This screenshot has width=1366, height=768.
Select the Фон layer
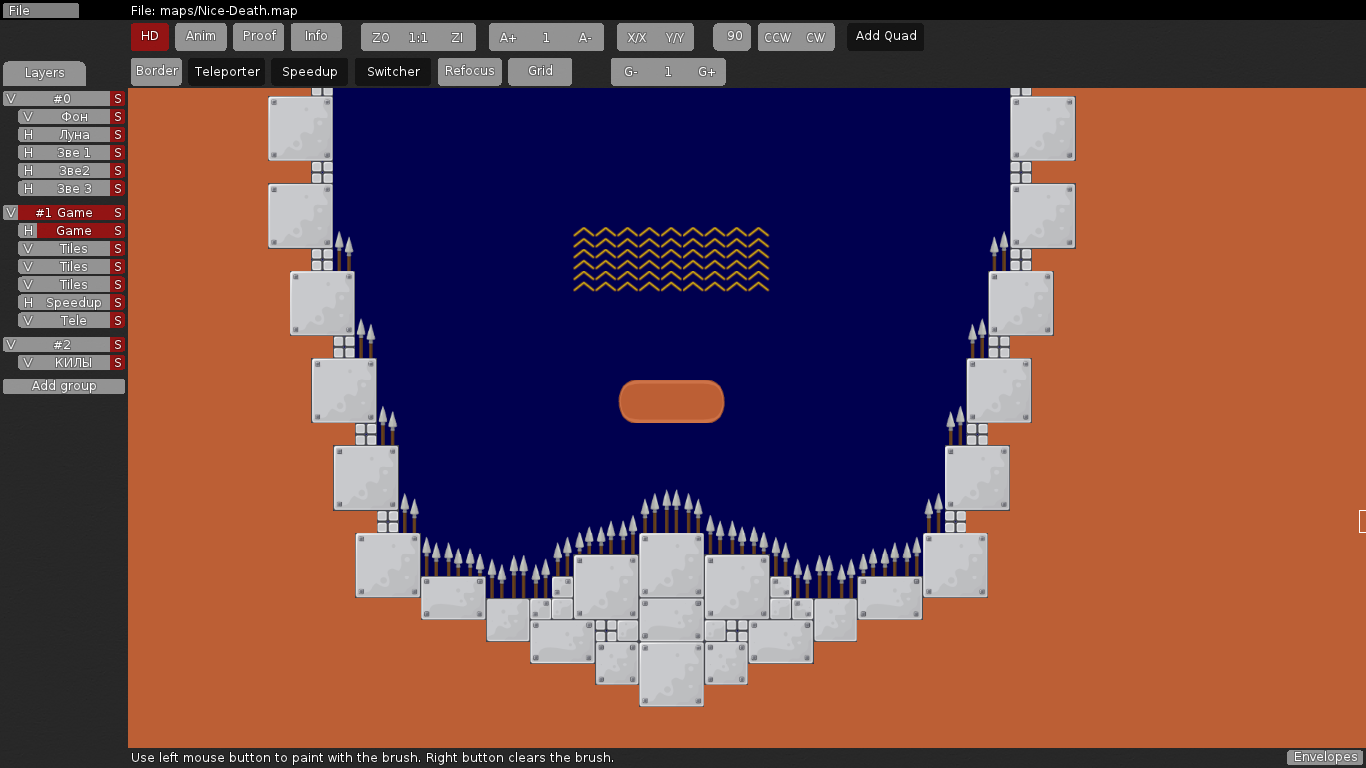74,117
